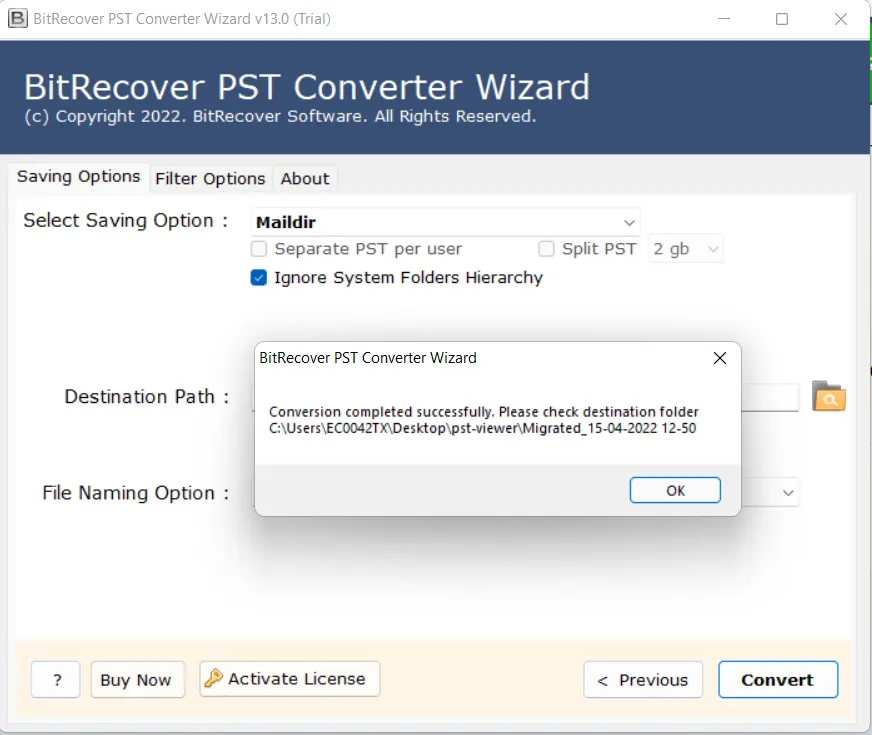
Task: Maximize the PST Converter Wizard window
Action: click(782, 19)
